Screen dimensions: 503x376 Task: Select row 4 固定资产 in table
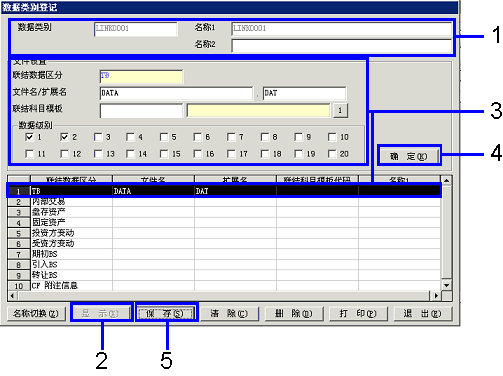(224, 222)
